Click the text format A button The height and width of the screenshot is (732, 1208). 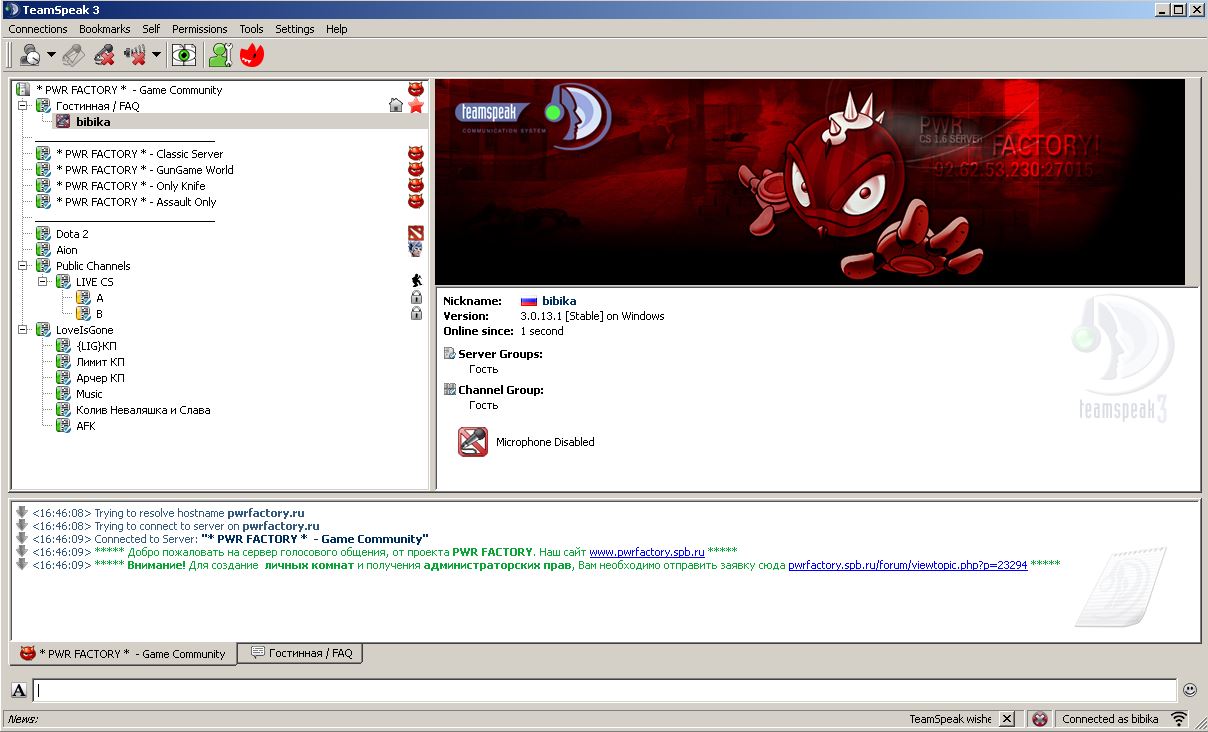pyautogui.click(x=19, y=690)
